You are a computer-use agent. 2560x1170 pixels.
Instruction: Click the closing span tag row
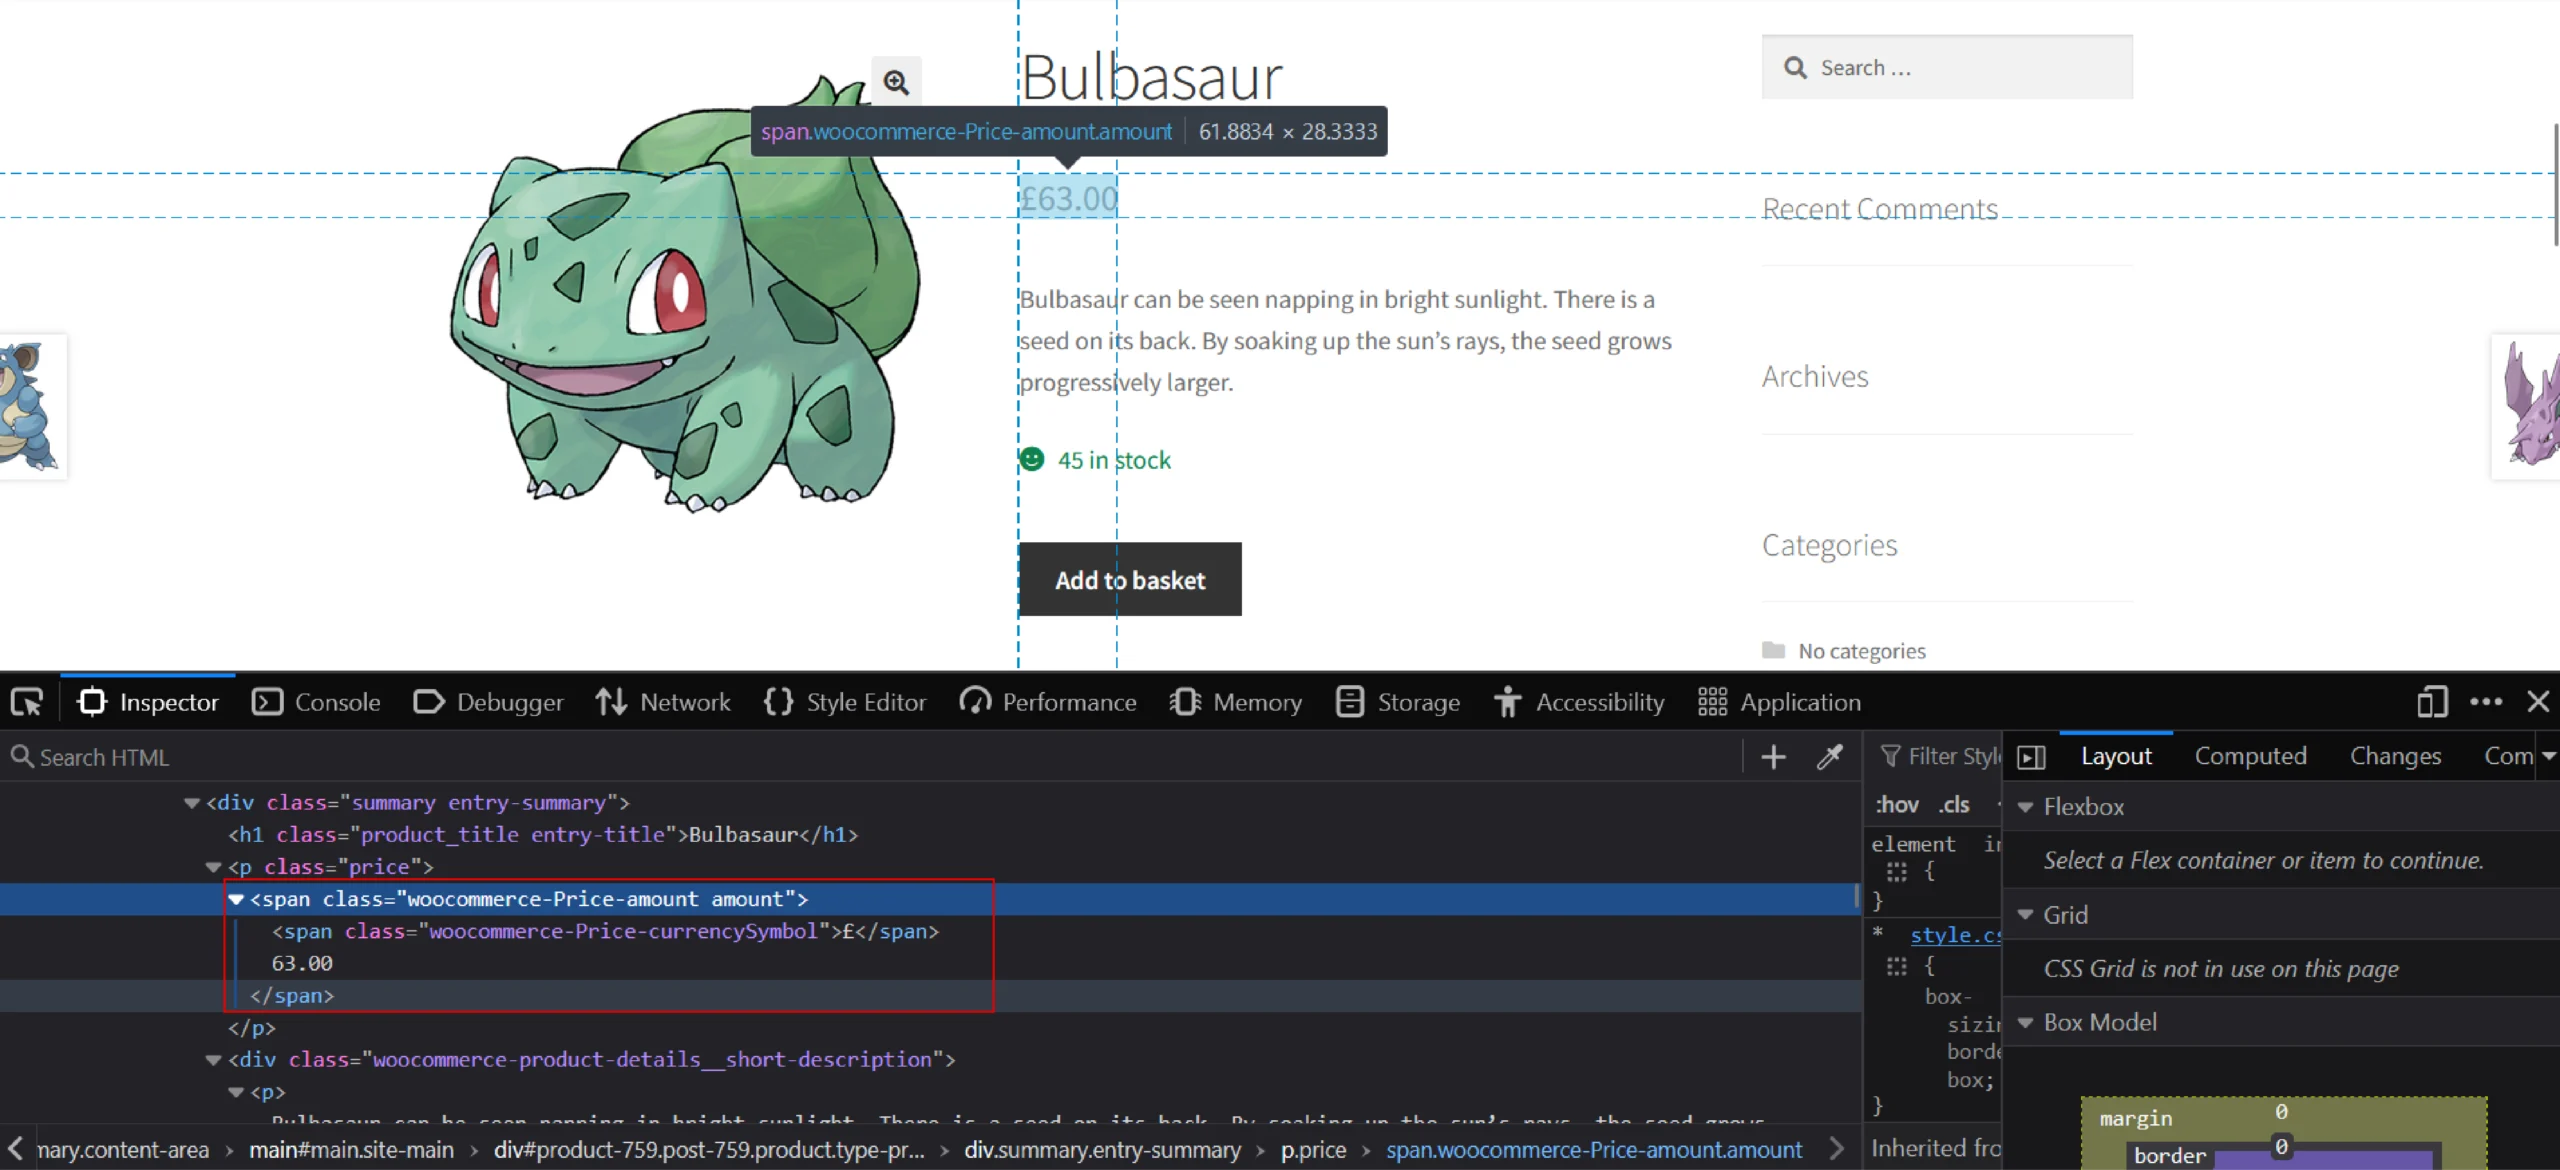(x=930, y=996)
